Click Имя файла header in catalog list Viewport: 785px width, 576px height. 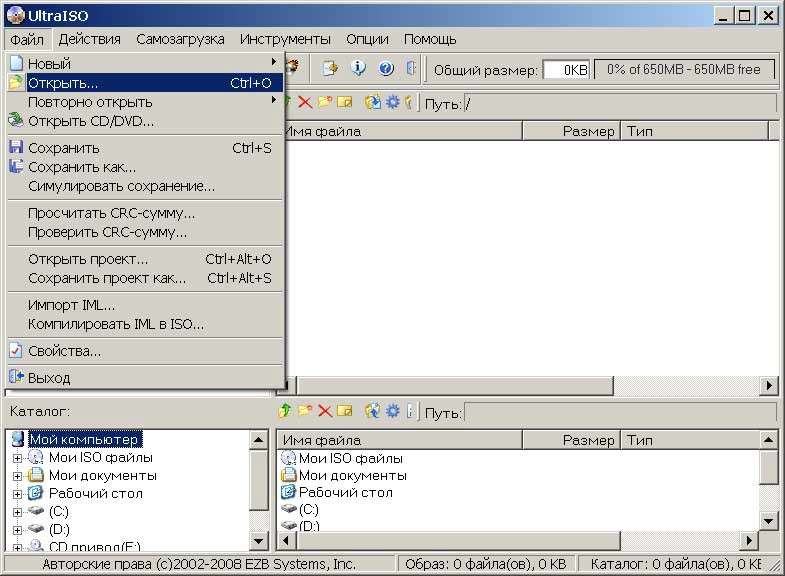[400, 440]
